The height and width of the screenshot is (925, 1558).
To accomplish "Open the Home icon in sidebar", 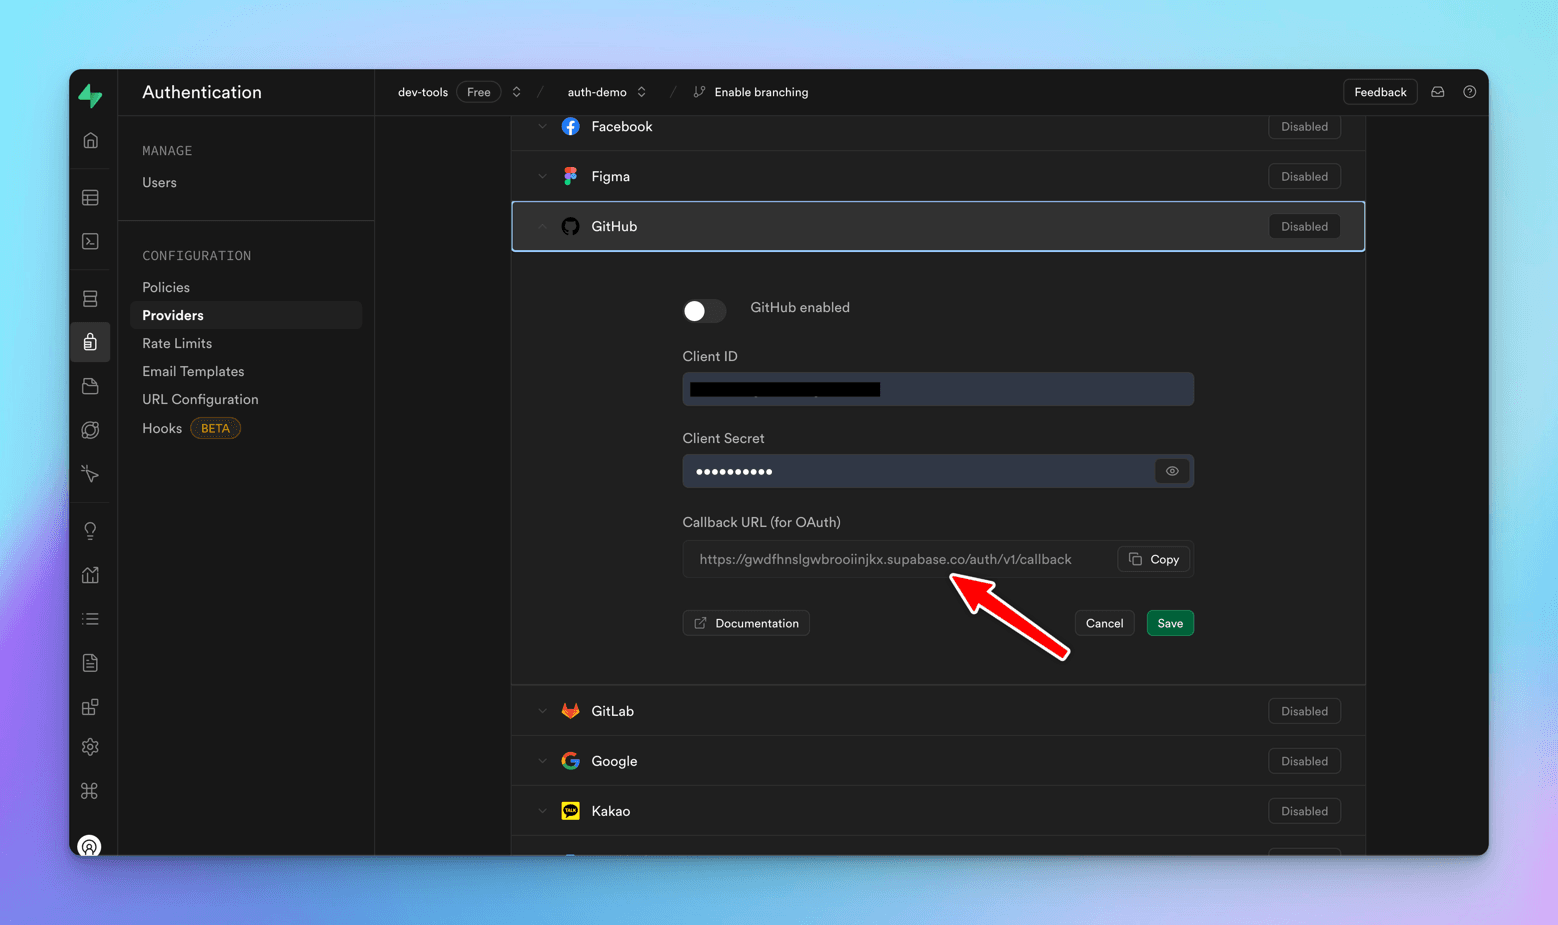I will click(90, 141).
